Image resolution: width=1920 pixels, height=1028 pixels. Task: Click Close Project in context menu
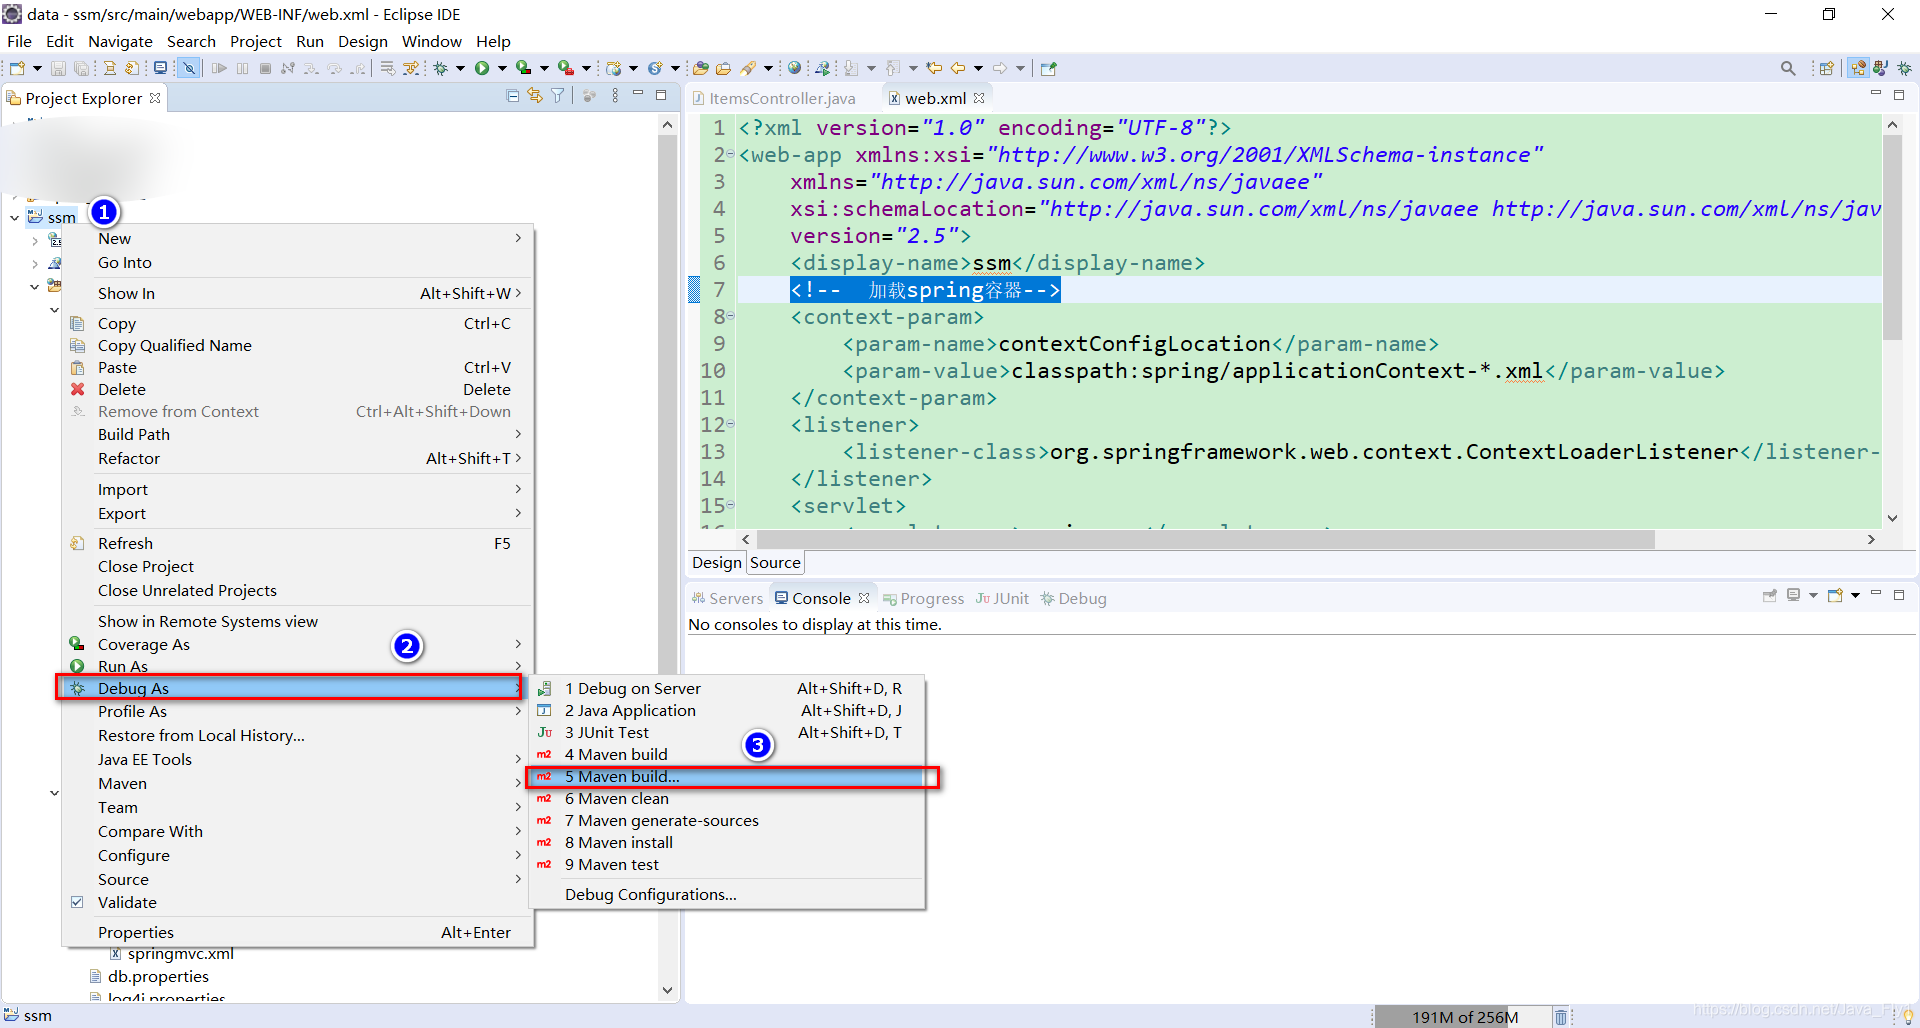pyautogui.click(x=297, y=566)
